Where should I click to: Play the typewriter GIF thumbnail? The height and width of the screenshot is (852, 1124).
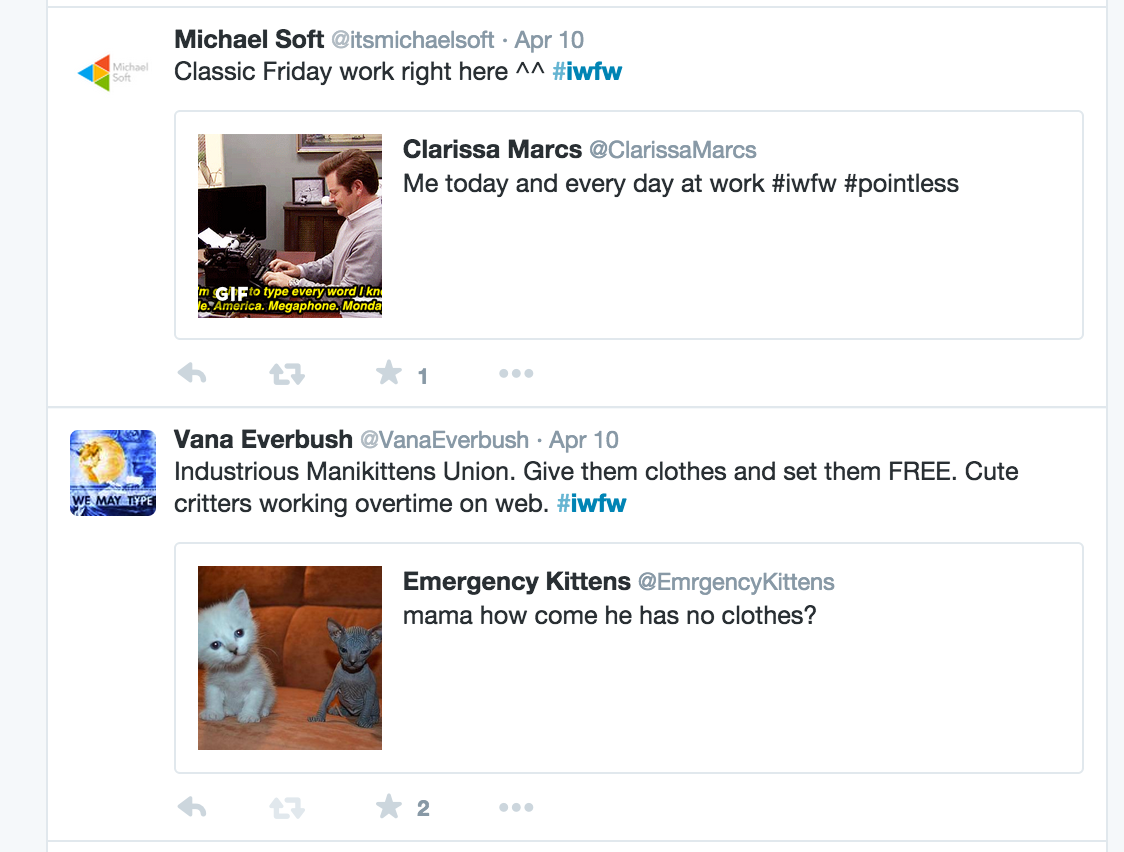290,226
